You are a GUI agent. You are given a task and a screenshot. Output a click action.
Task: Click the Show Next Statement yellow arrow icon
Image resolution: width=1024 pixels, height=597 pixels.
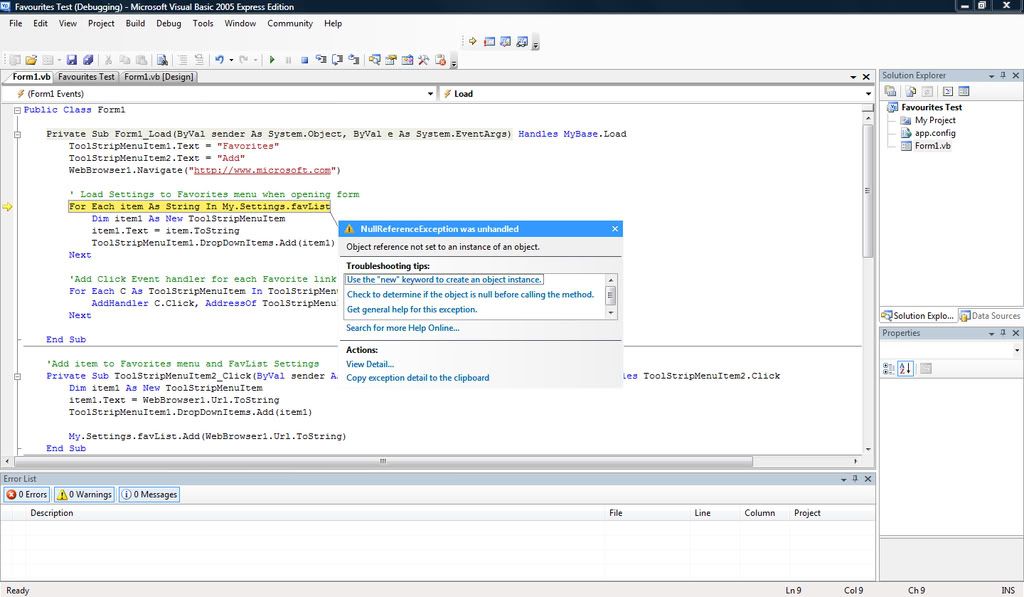472,41
